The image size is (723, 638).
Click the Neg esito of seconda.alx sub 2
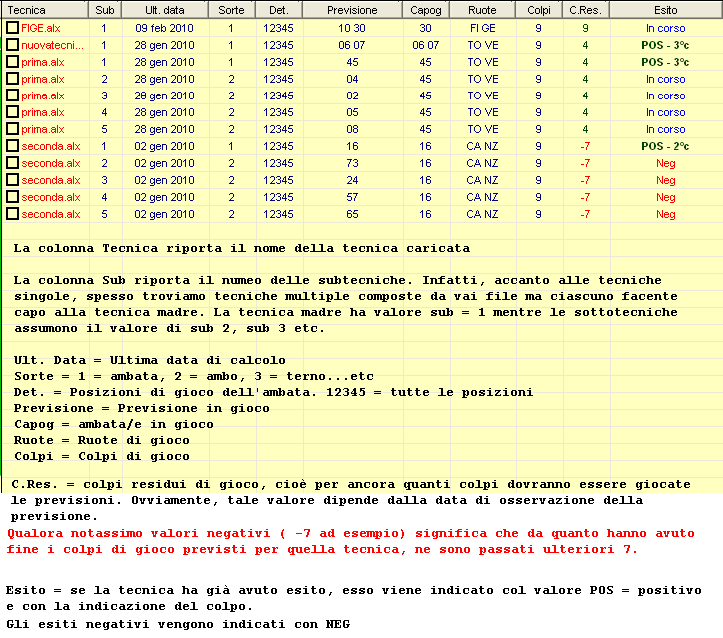666,163
